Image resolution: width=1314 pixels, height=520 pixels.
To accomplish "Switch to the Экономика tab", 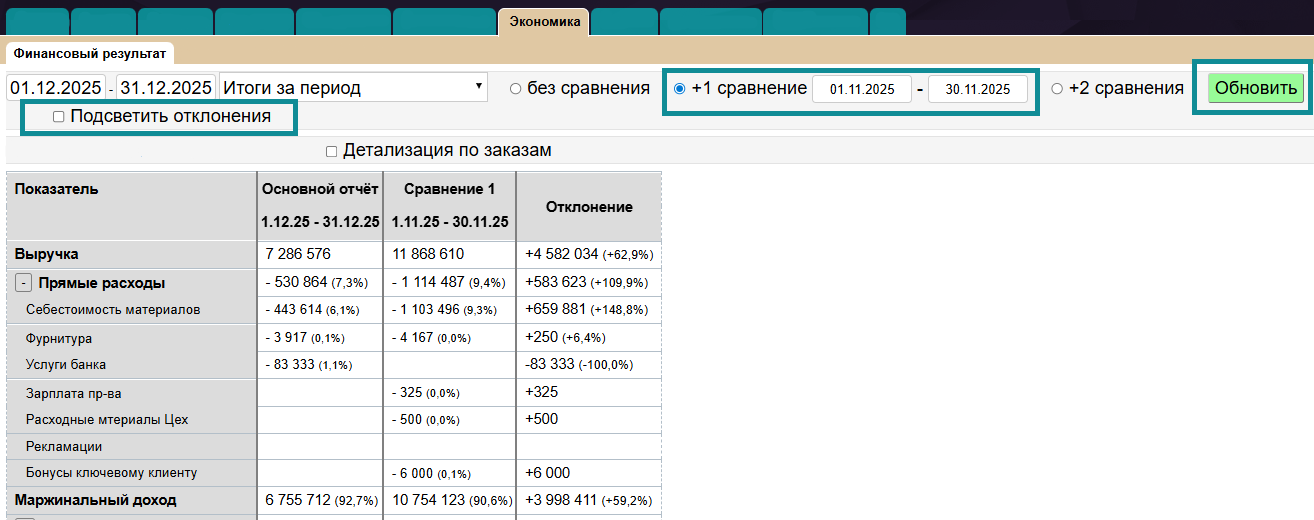I will pos(544,21).
